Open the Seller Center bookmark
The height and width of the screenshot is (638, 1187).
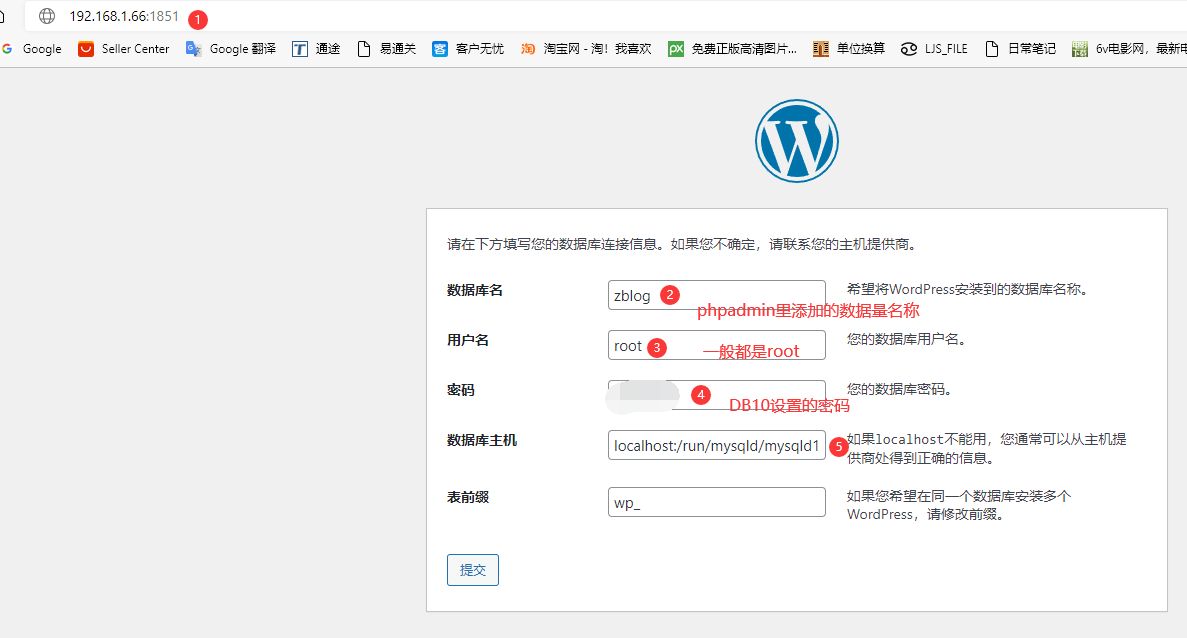click(x=124, y=48)
